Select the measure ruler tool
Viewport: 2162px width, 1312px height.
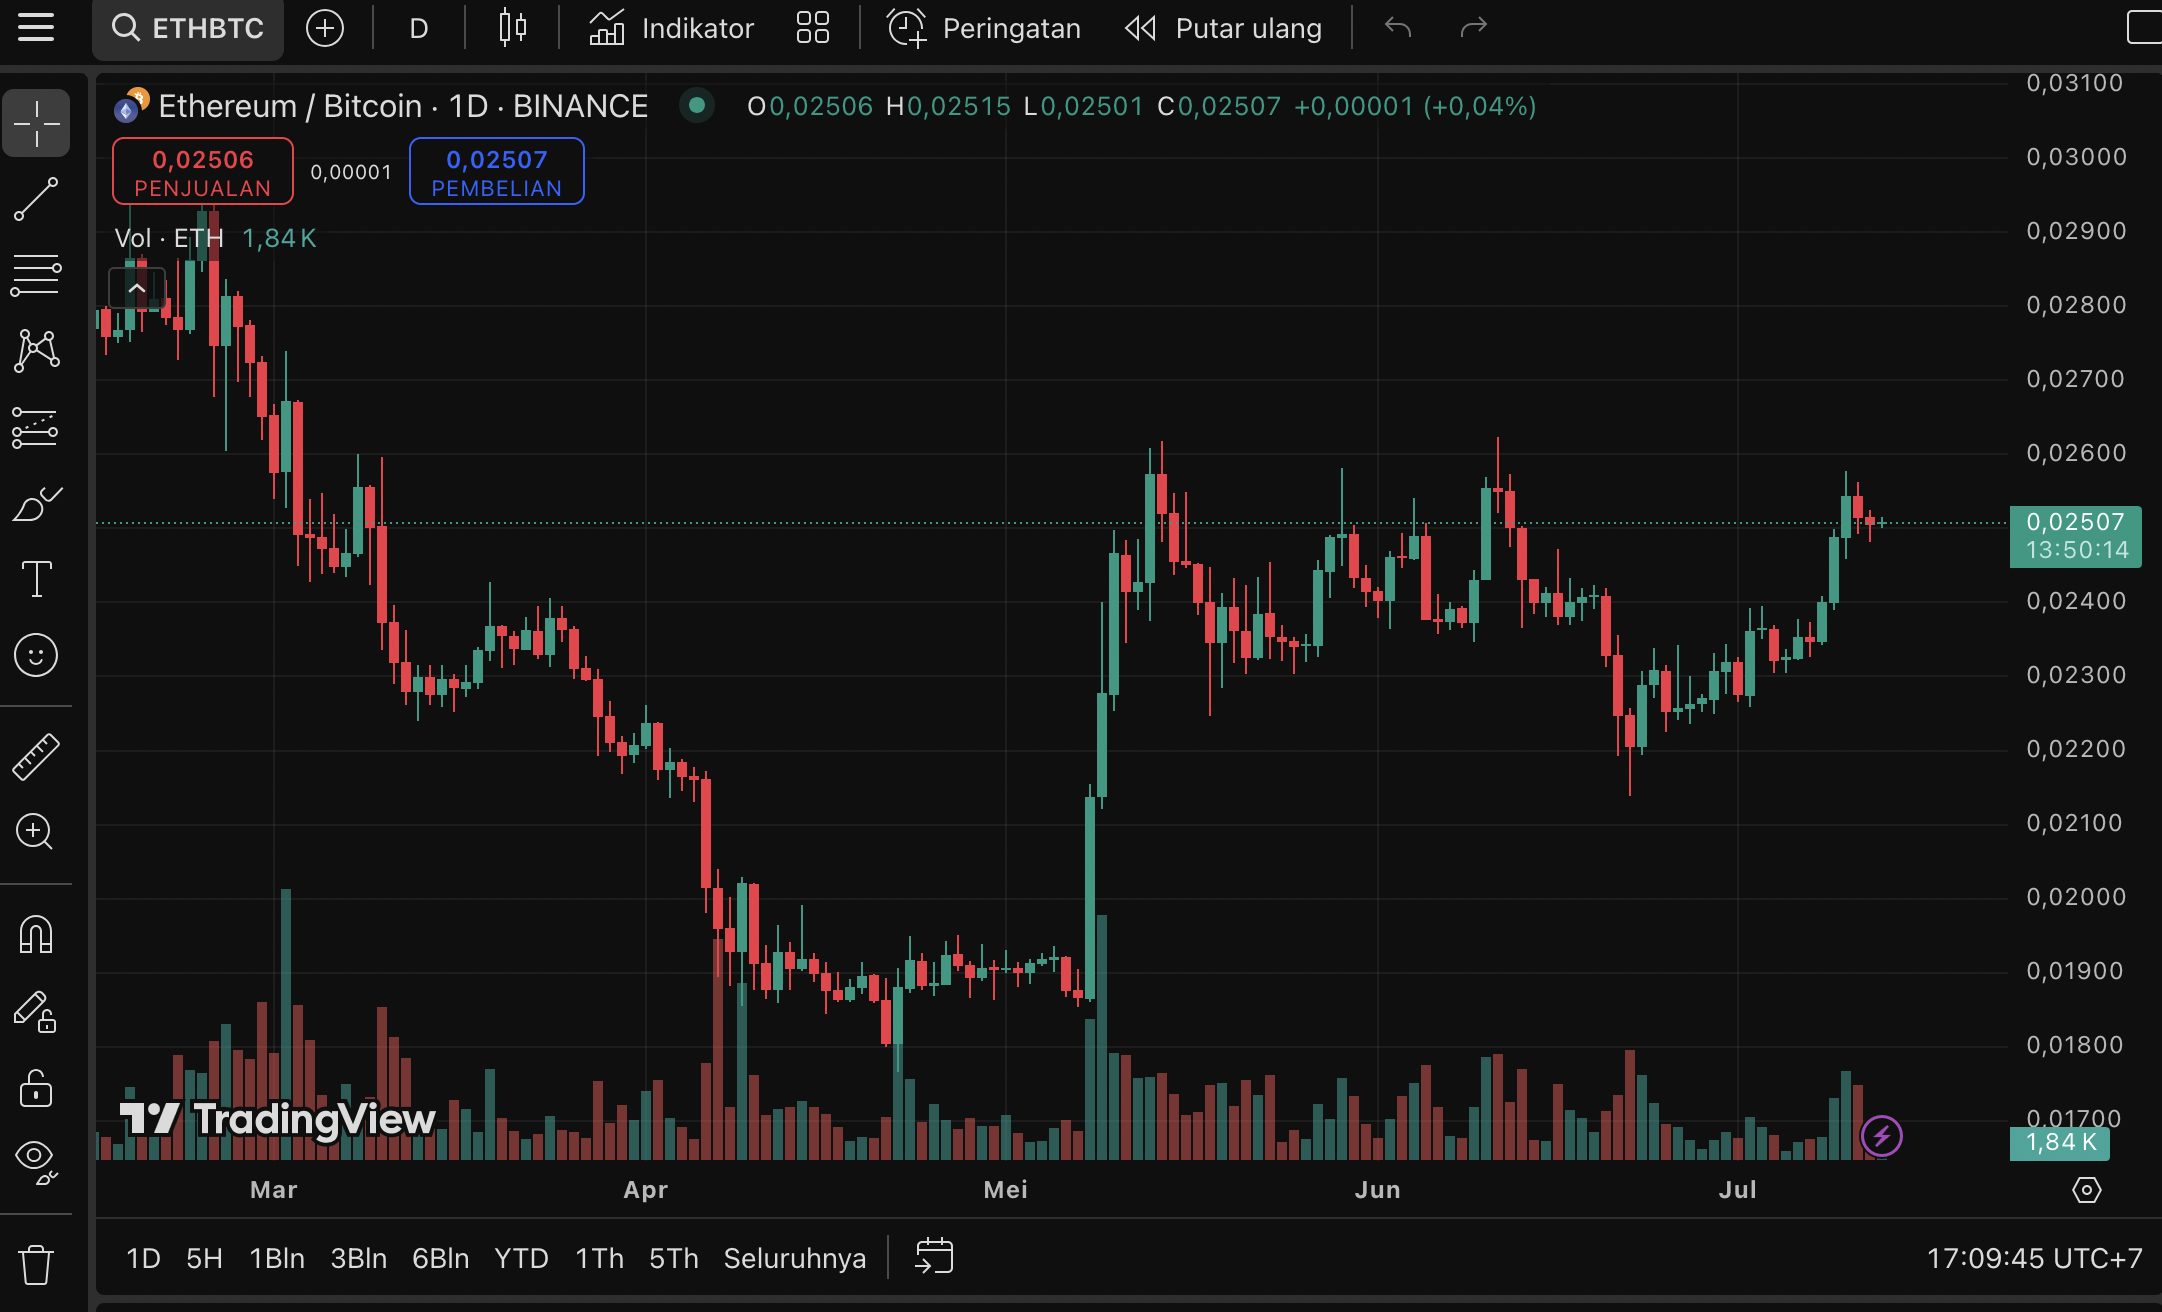tap(36, 756)
